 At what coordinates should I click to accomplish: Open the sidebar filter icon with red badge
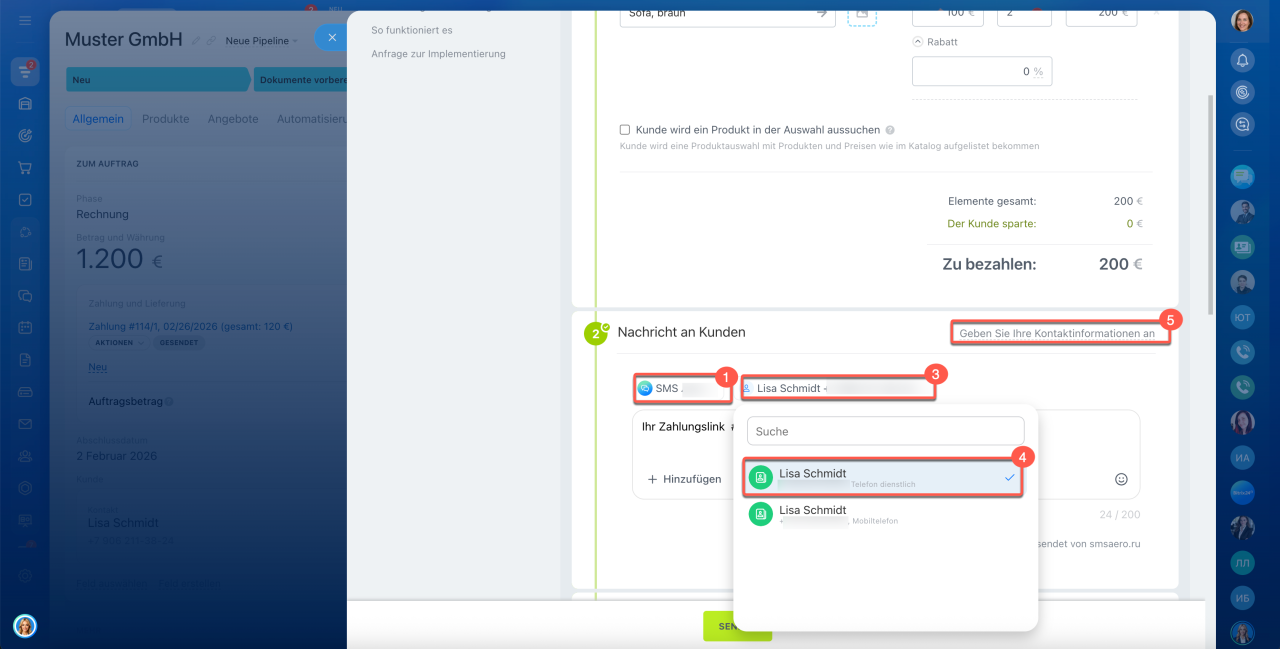[x=25, y=71]
